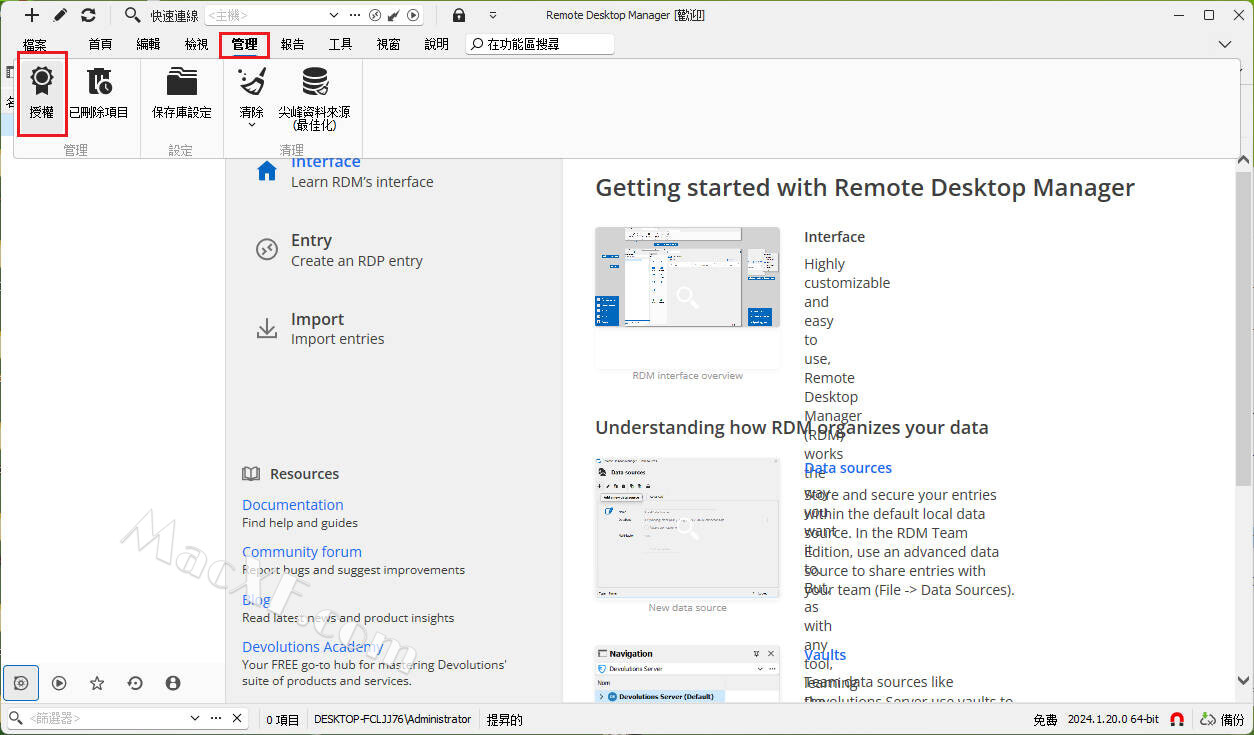Open the Interface getting-started item
Image resolution: width=1254 pixels, height=735 pixels.
(345, 172)
